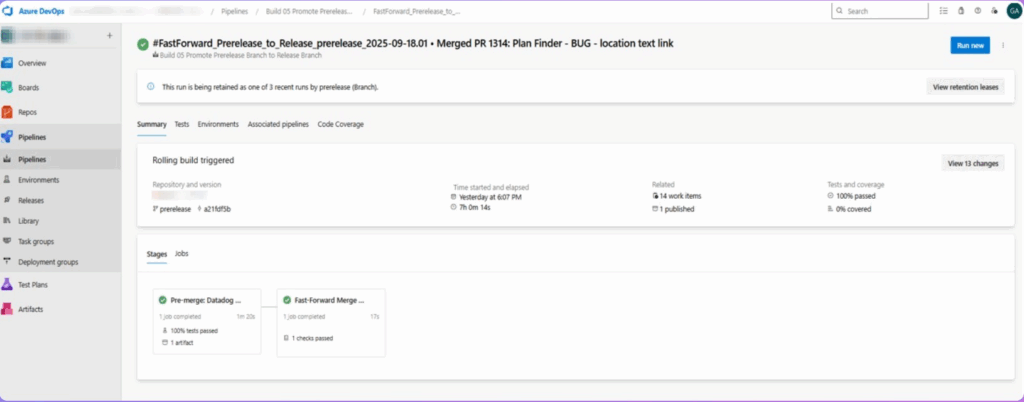Click the Azure DevOps logo
The image size is (1024, 402).
[x=12, y=11]
